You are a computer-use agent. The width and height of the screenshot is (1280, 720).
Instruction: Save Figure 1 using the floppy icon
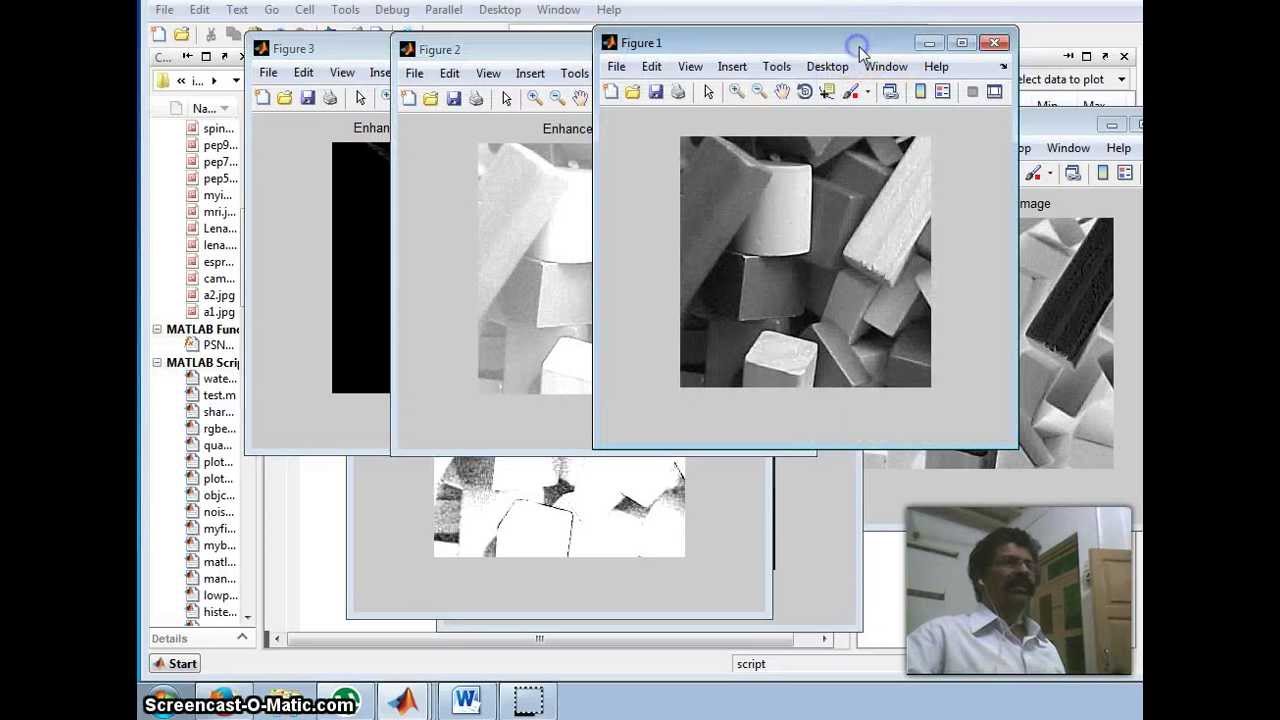[656, 92]
